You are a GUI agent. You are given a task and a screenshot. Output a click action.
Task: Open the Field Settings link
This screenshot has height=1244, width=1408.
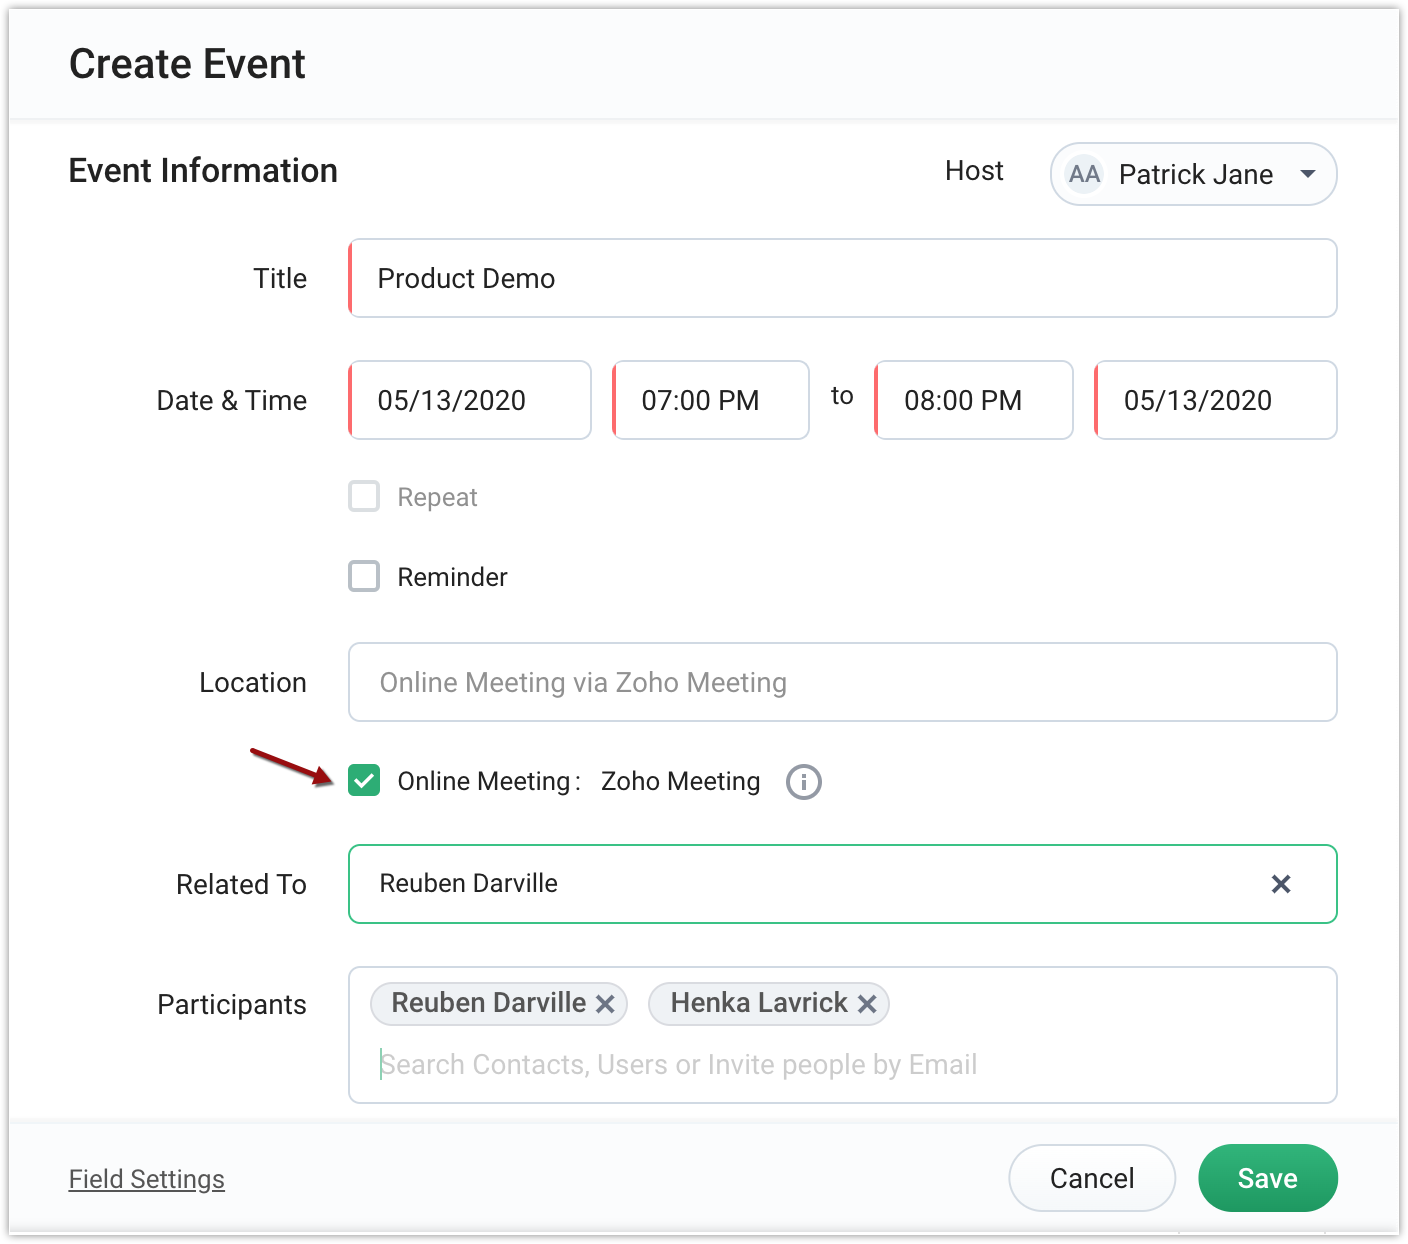coord(146,1179)
